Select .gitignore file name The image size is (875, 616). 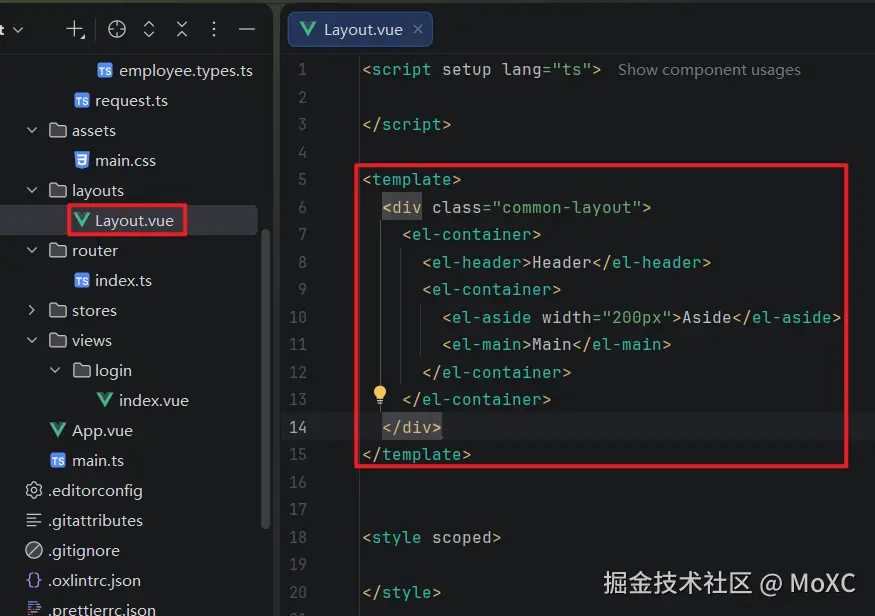tap(84, 551)
